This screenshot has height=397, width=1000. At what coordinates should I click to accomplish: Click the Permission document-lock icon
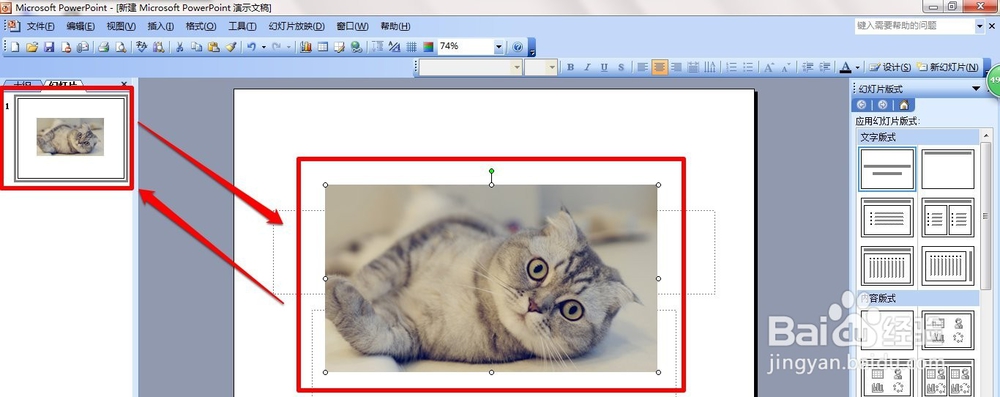click(66, 47)
